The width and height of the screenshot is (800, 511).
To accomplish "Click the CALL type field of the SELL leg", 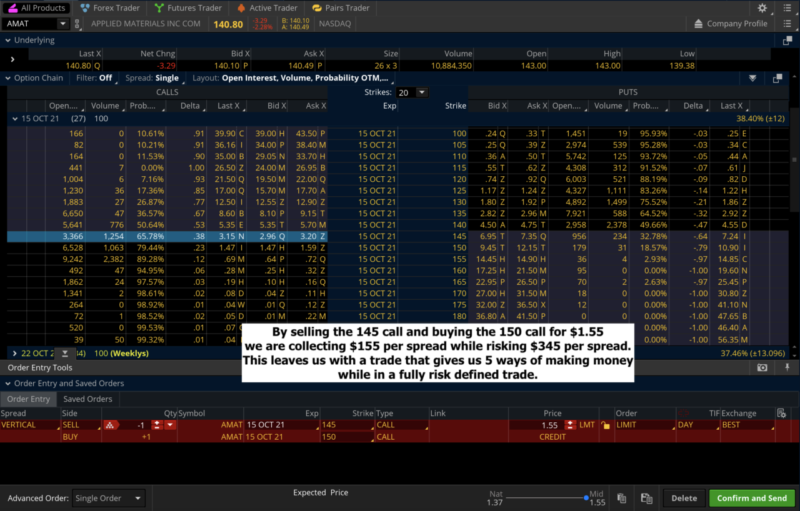I will (x=402, y=425).
